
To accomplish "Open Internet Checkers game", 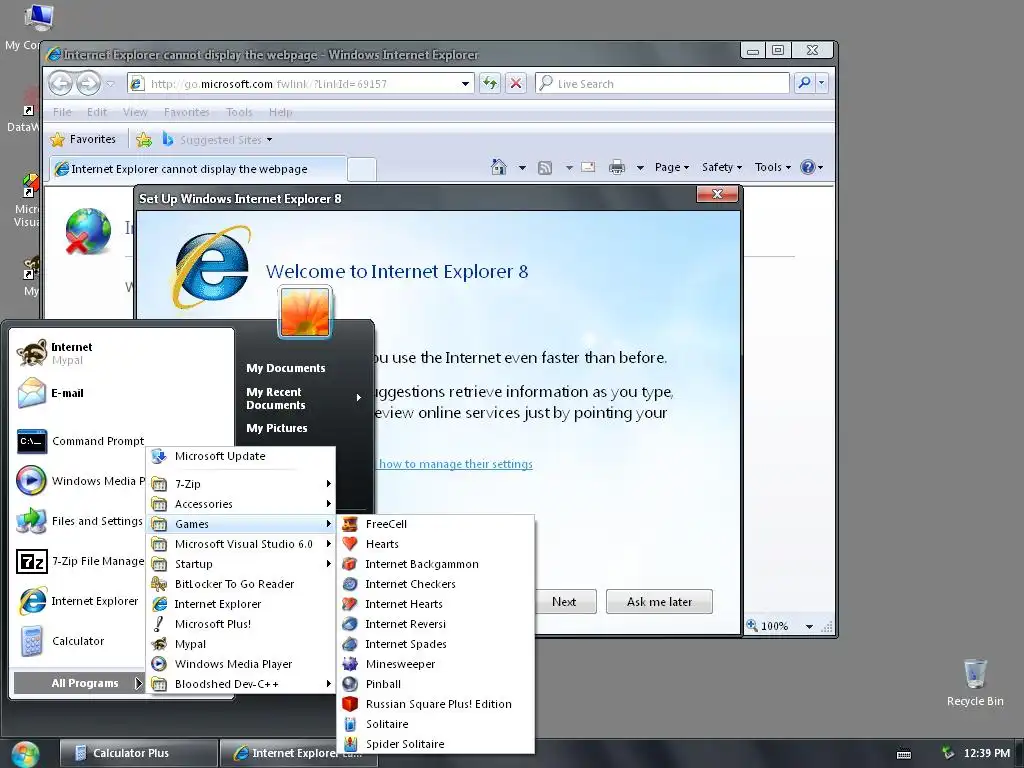I will pos(436,584).
